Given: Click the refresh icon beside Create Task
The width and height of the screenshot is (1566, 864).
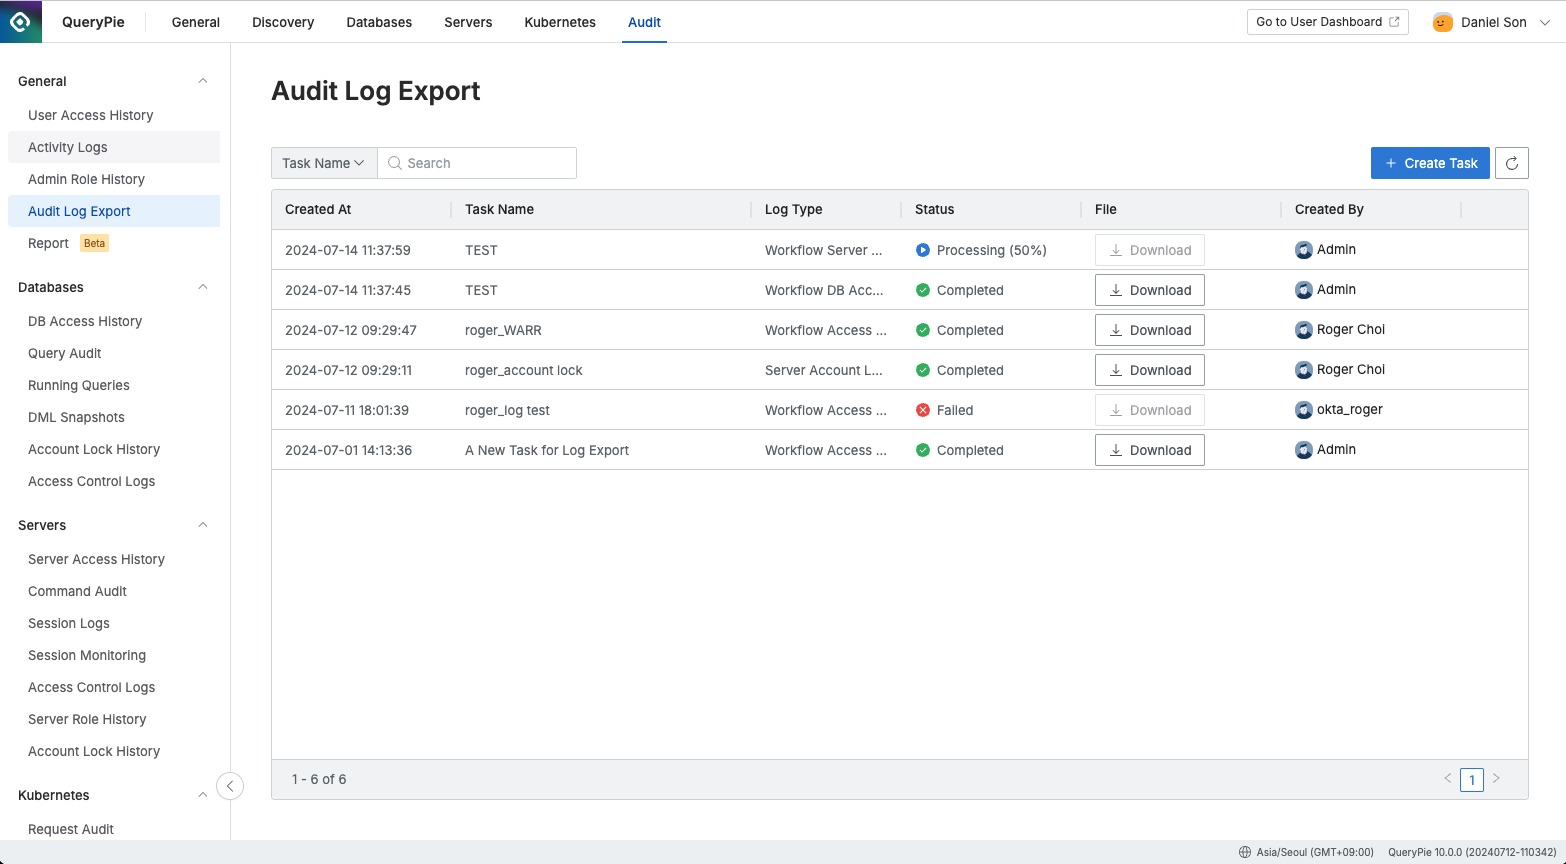Looking at the screenshot, I should [x=1511, y=163].
